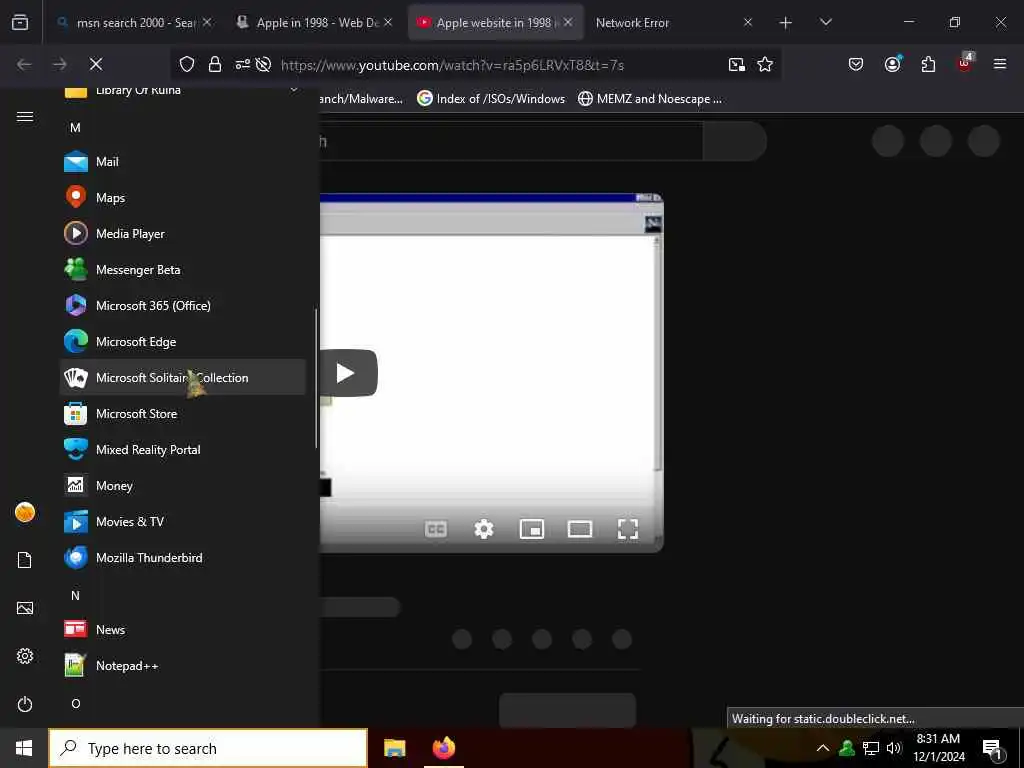Launch Maps app in Start list
The height and width of the screenshot is (768, 1024).
coord(182,197)
